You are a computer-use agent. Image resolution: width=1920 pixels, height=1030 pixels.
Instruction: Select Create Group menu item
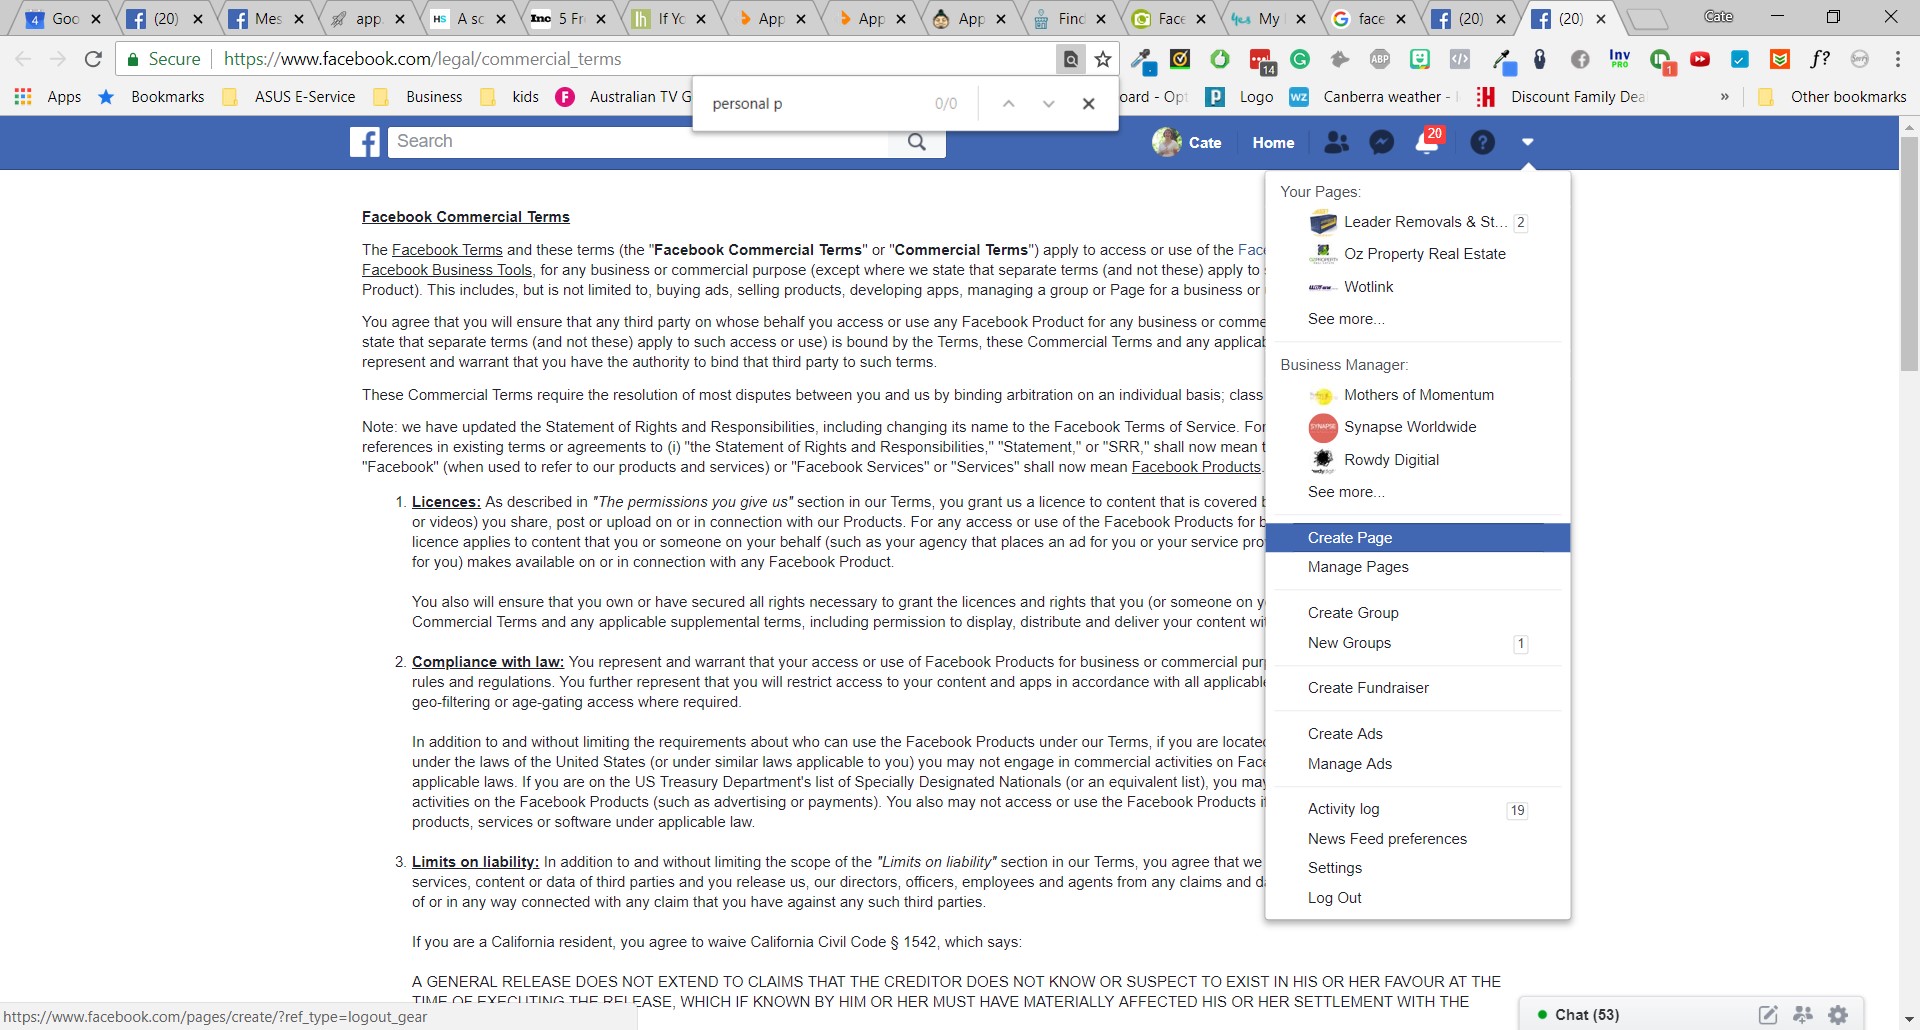click(x=1418, y=613)
